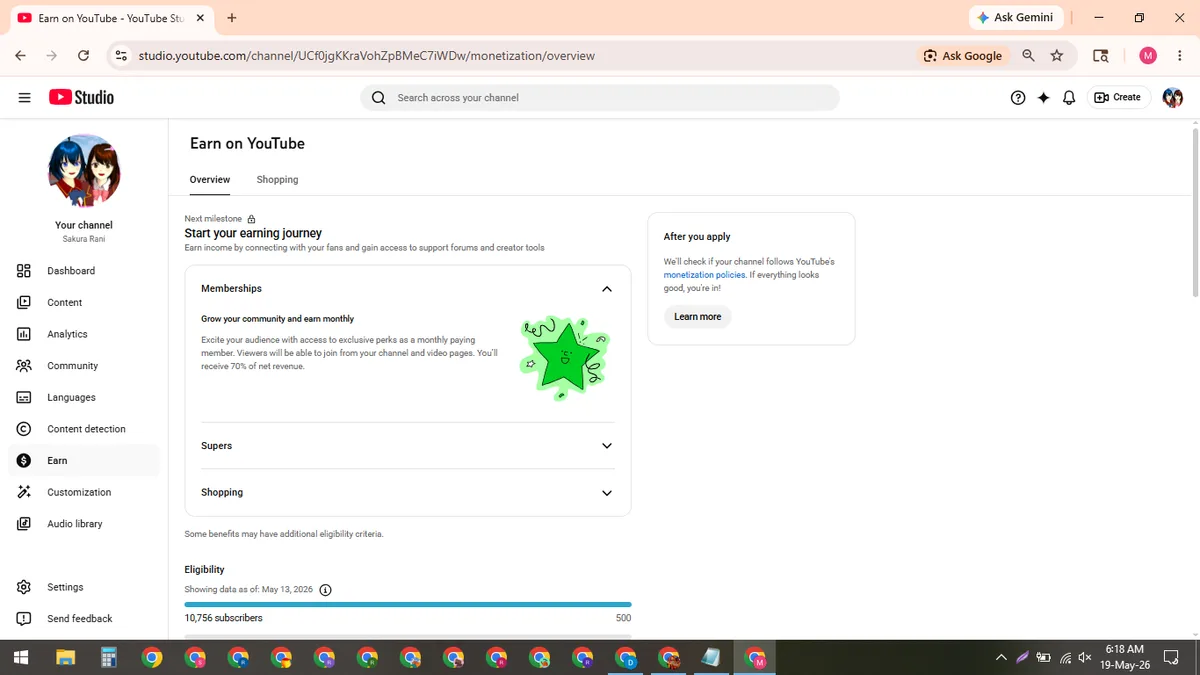Open the hamburger navigation menu

tap(24, 97)
